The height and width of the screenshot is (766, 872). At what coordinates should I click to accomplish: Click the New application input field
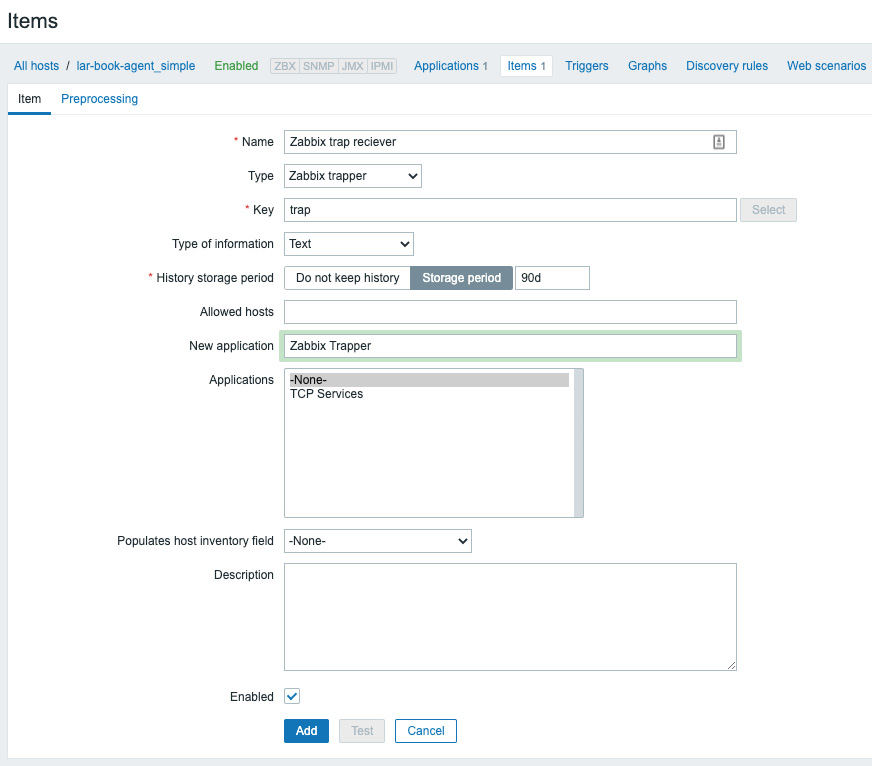511,345
